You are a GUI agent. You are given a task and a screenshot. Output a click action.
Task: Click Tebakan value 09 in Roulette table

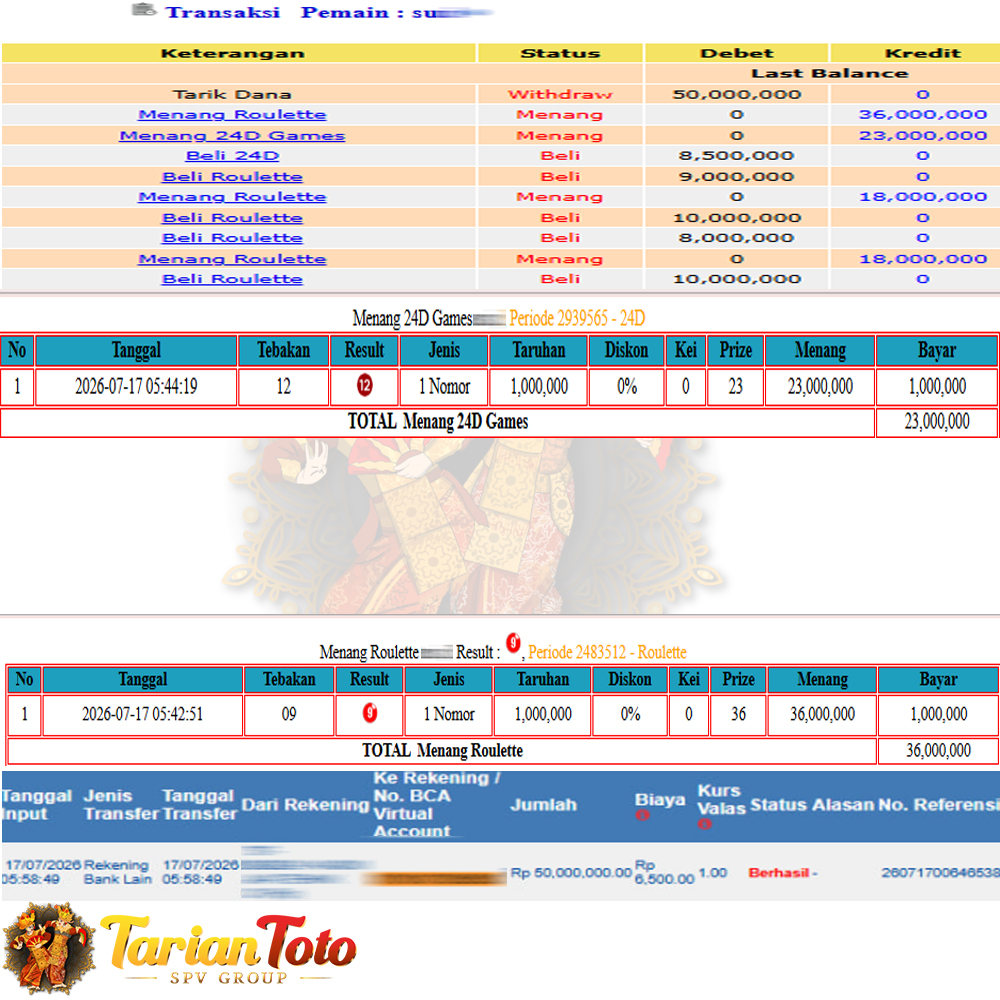point(289,714)
